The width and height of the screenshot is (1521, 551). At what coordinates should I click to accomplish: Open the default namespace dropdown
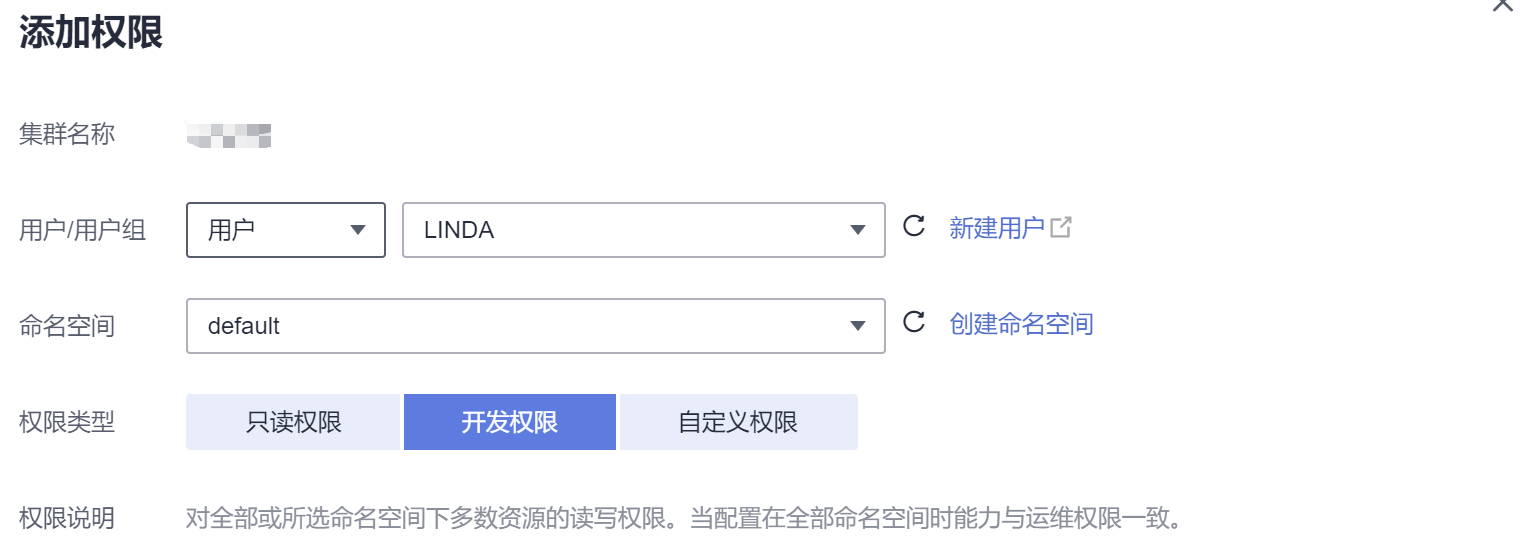click(x=520, y=326)
